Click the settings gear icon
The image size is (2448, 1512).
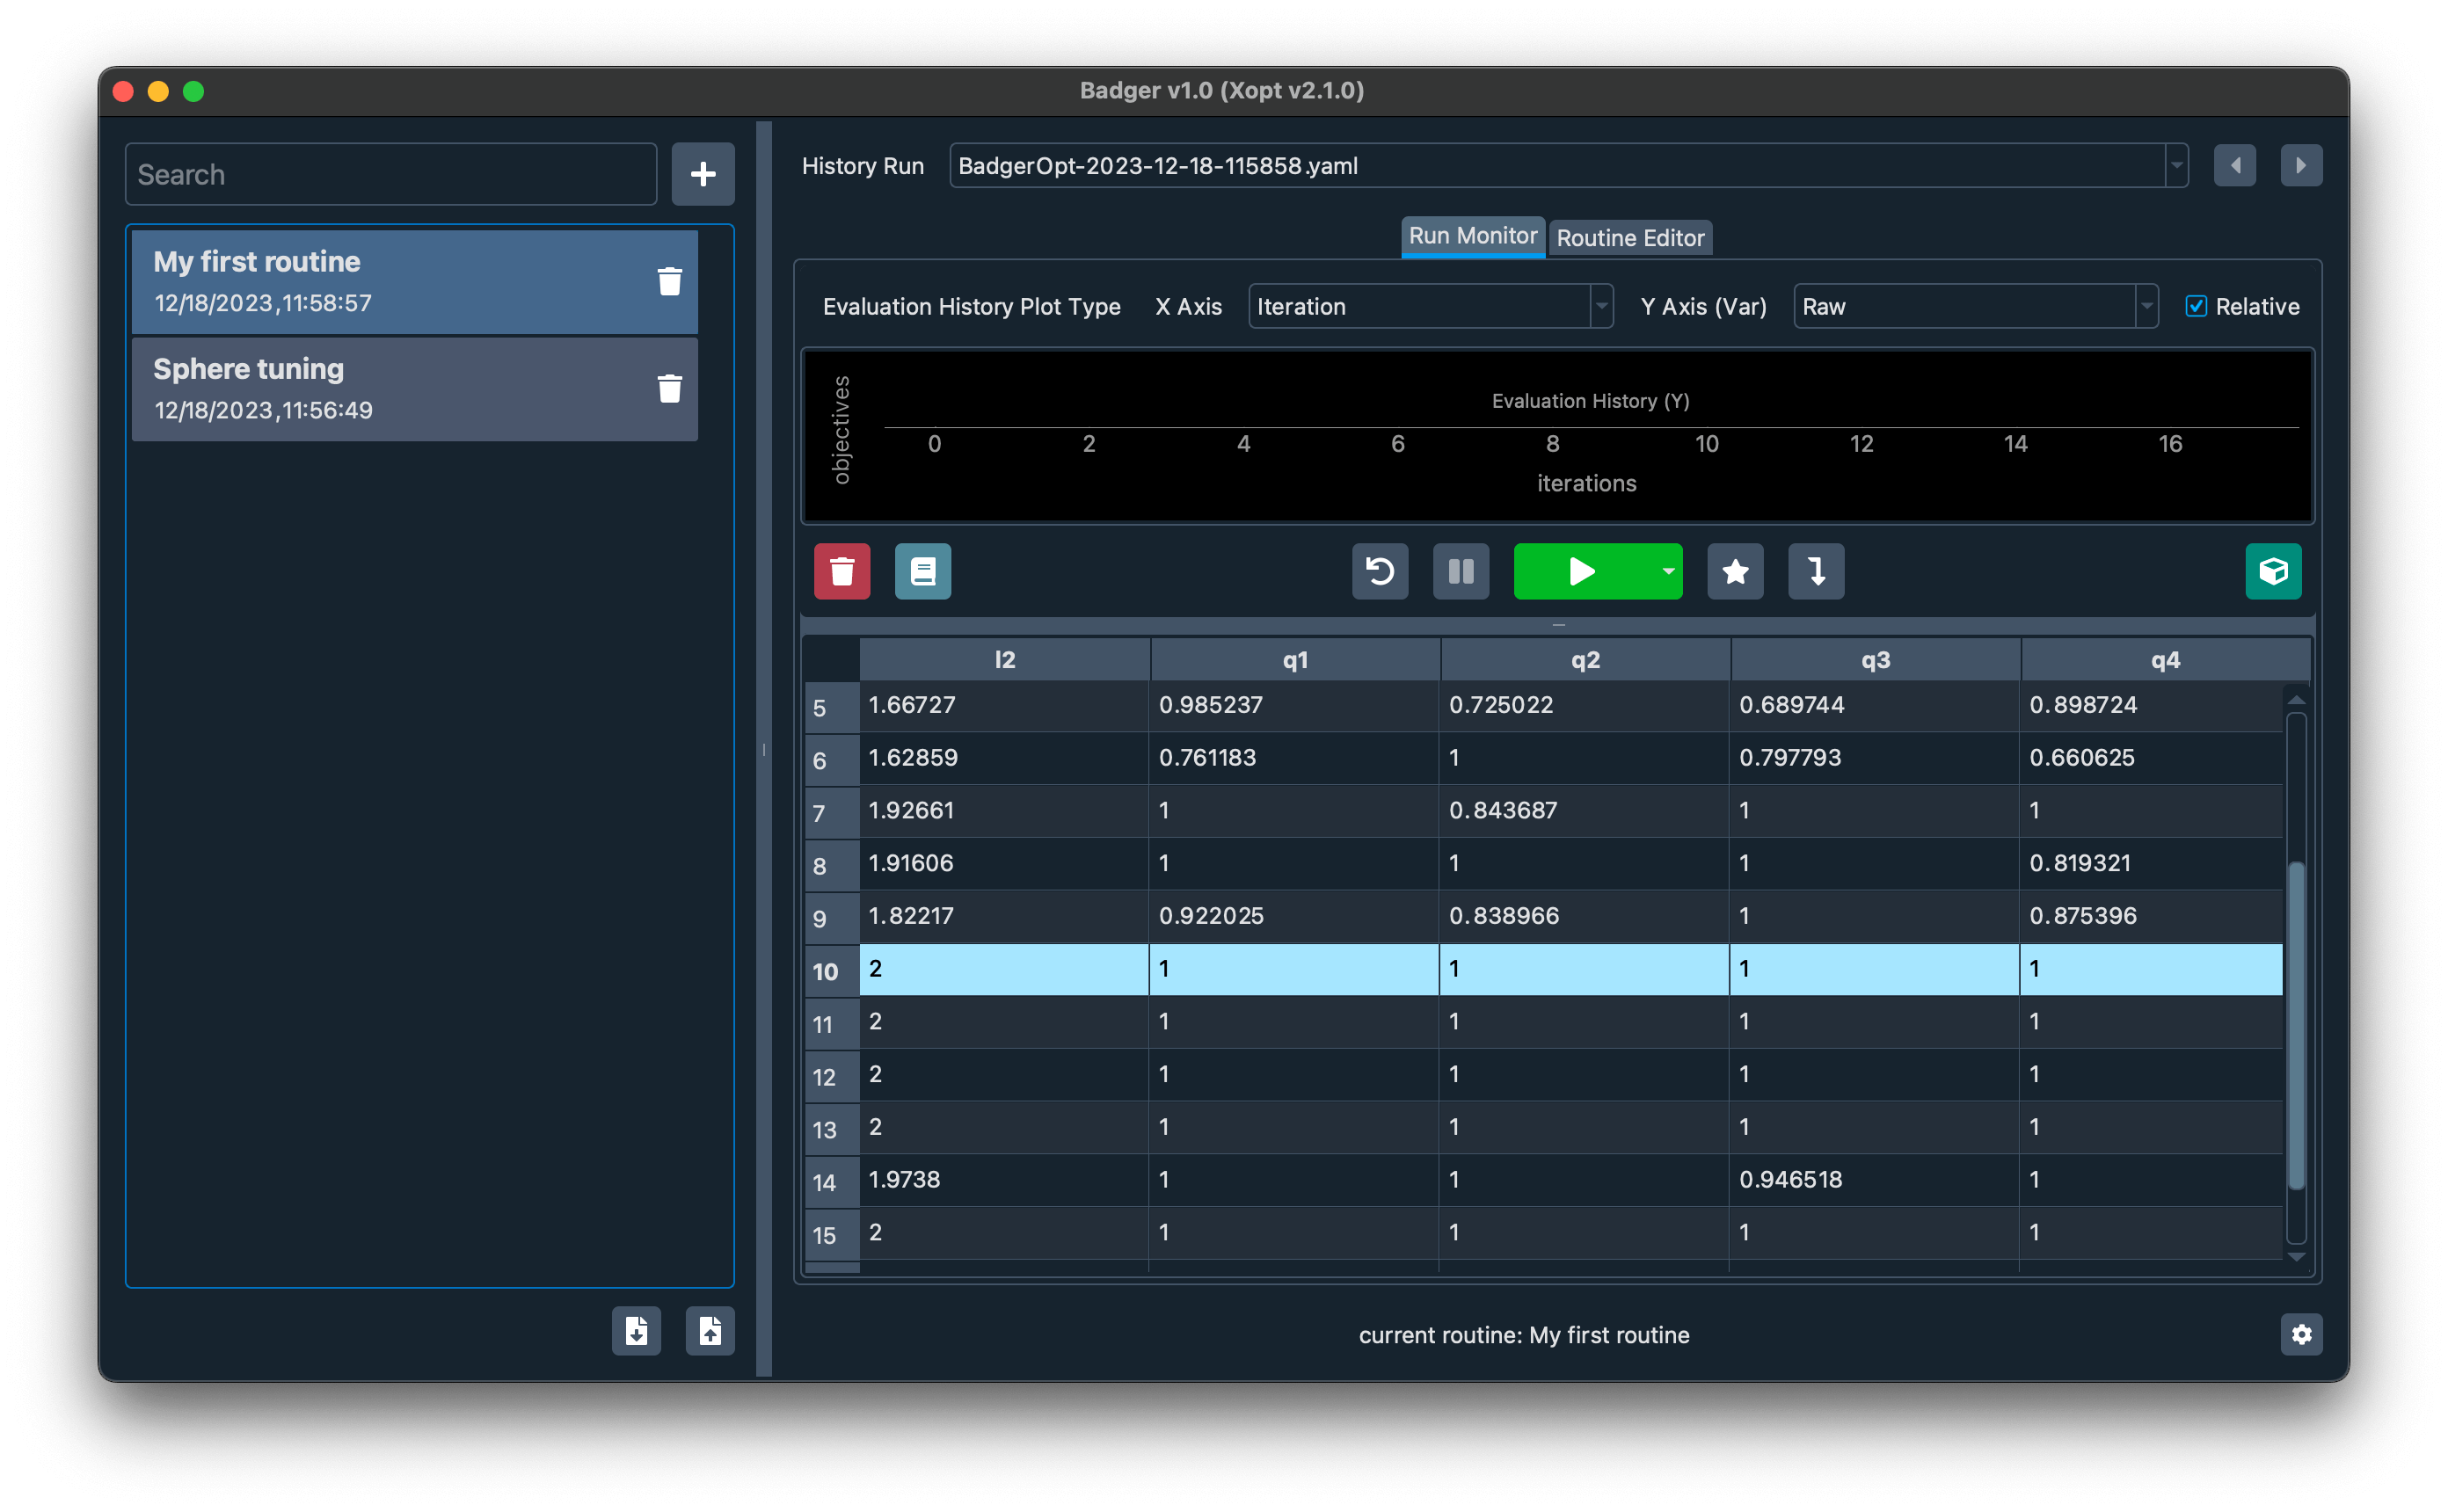click(2301, 1334)
